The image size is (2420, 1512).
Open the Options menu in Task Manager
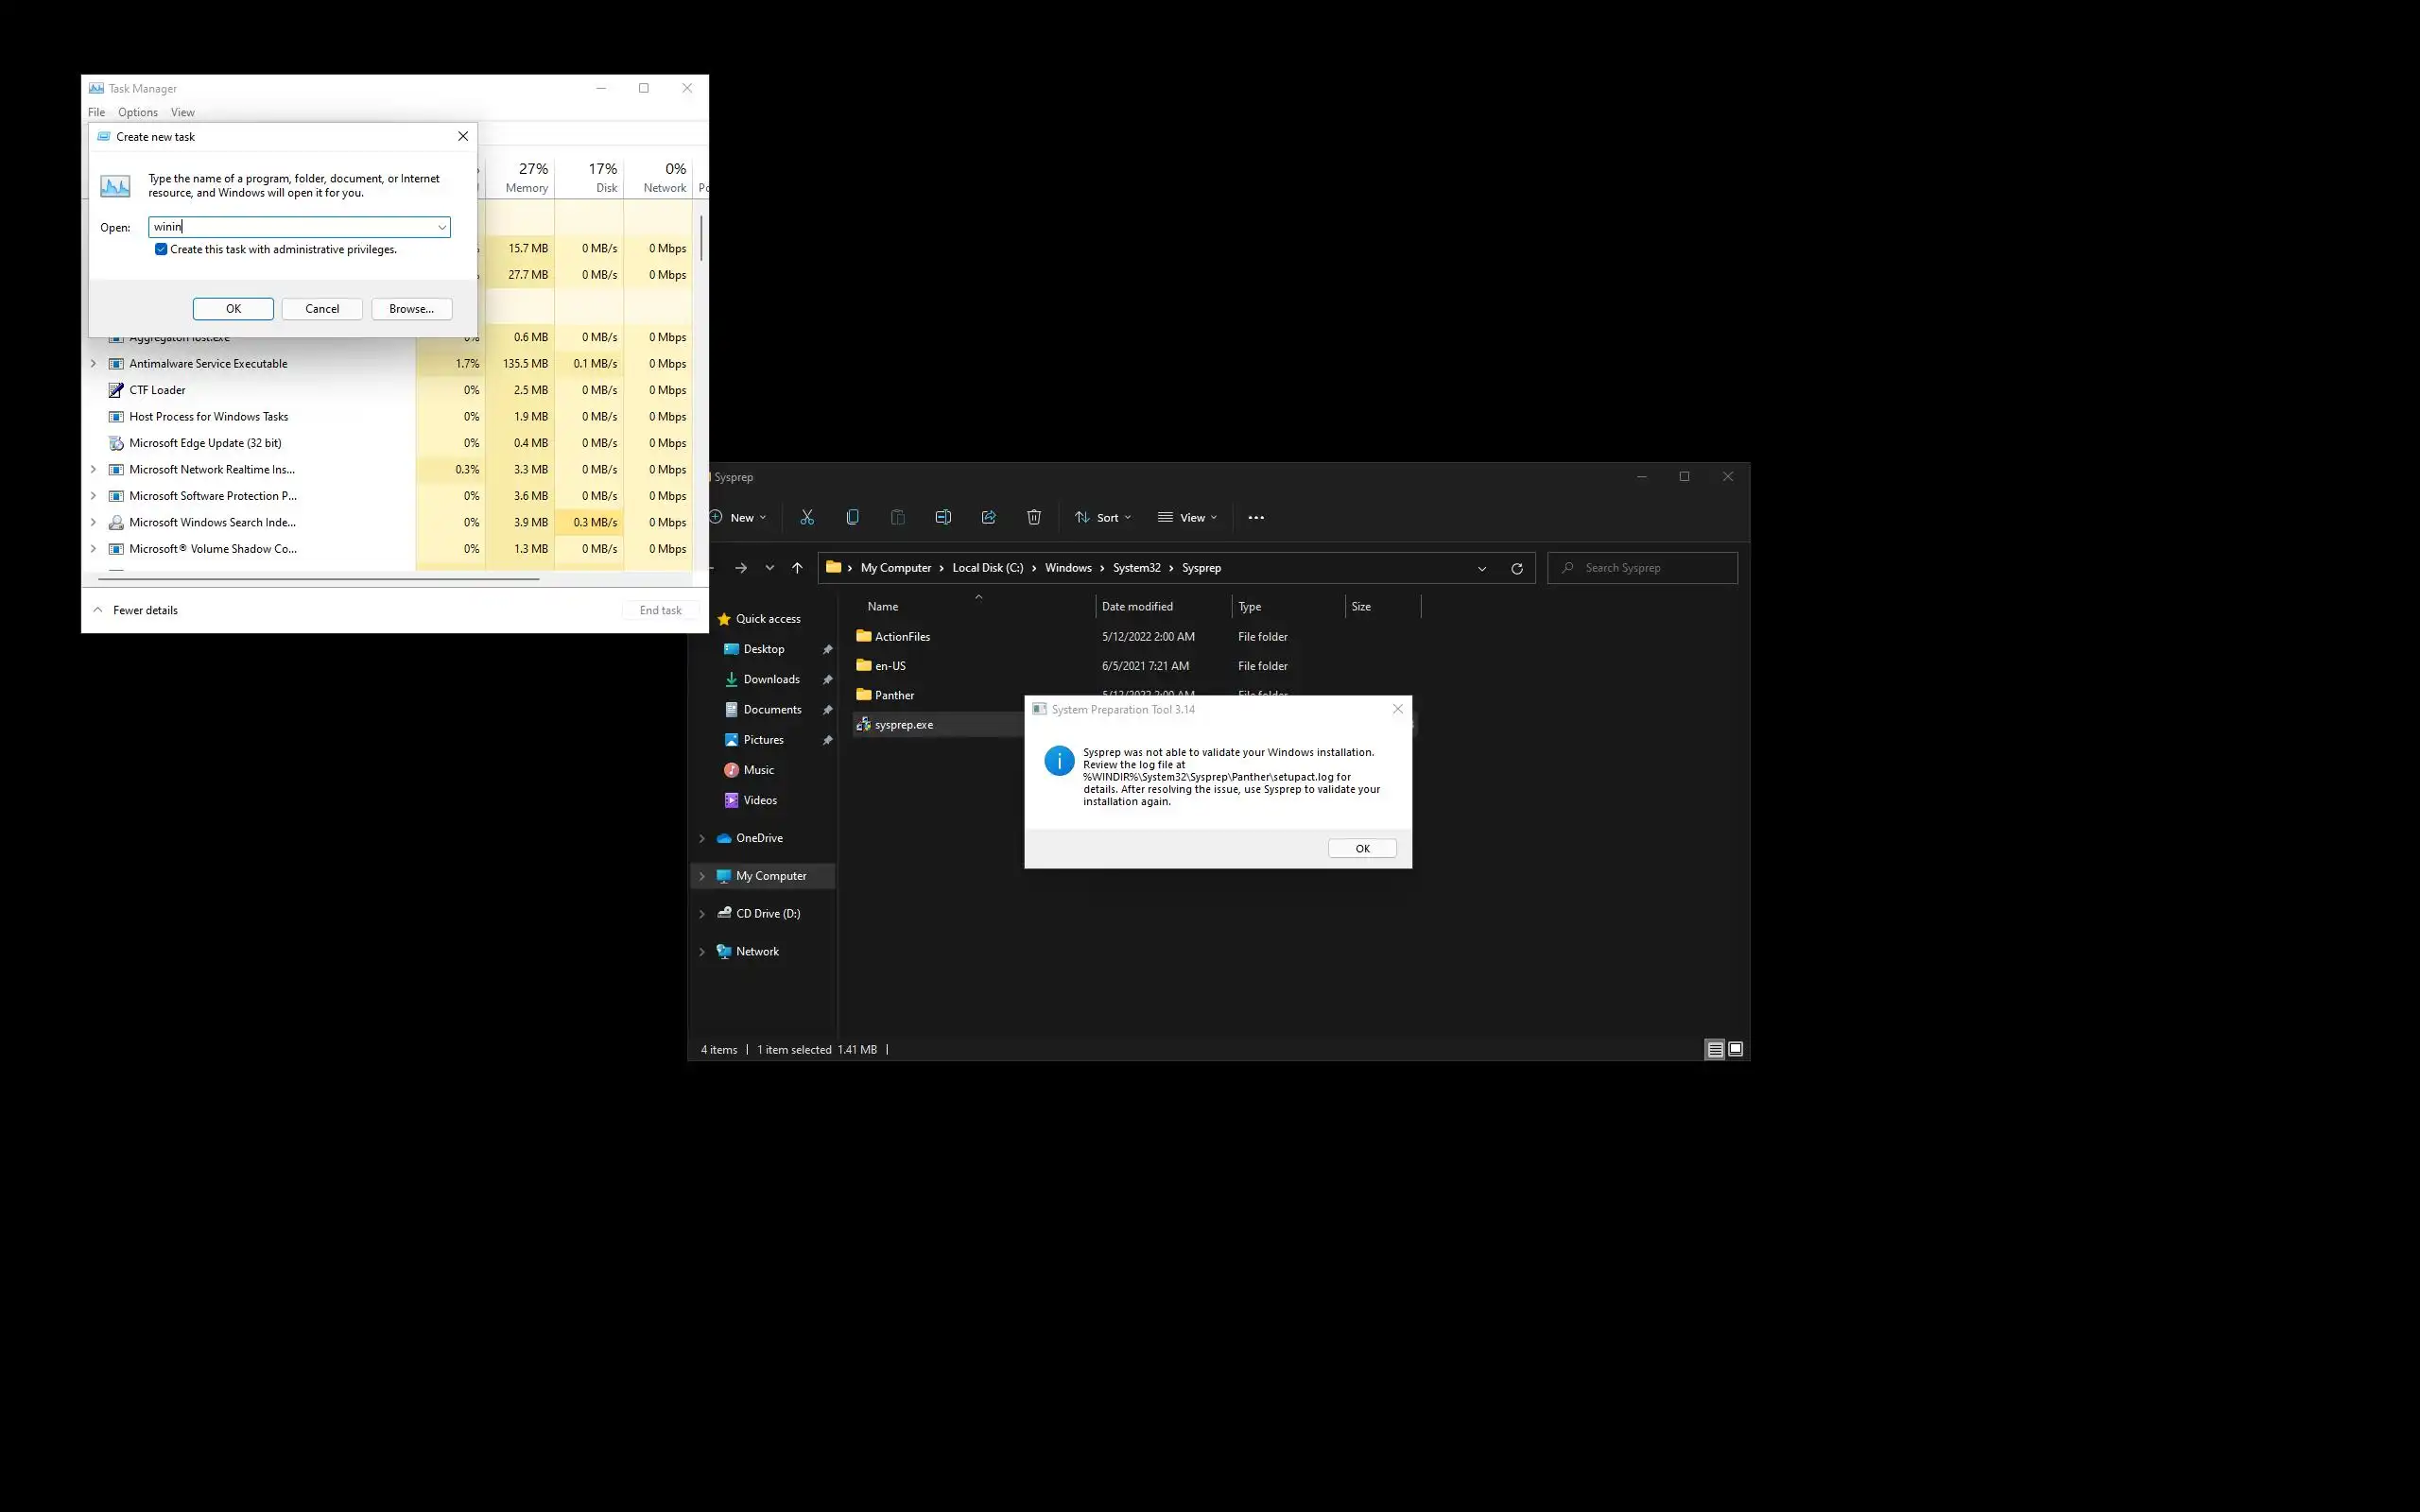click(x=137, y=112)
